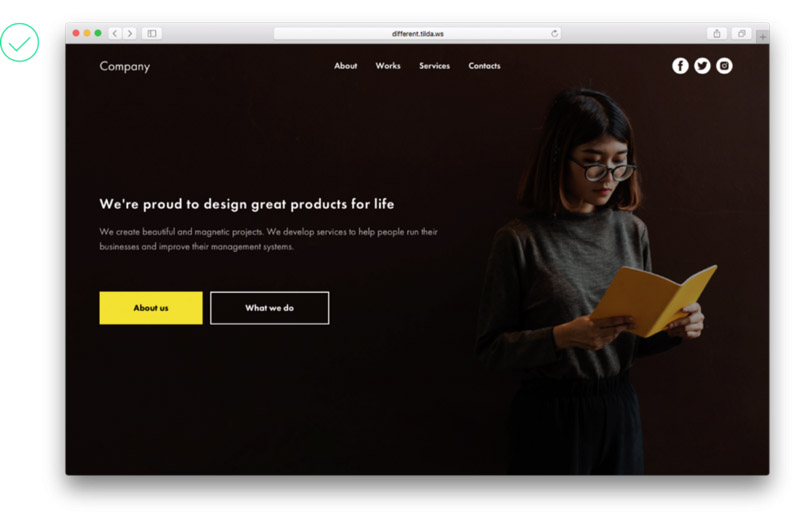
Task: Click the address bar showing different.tilda.ws
Action: 417,34
